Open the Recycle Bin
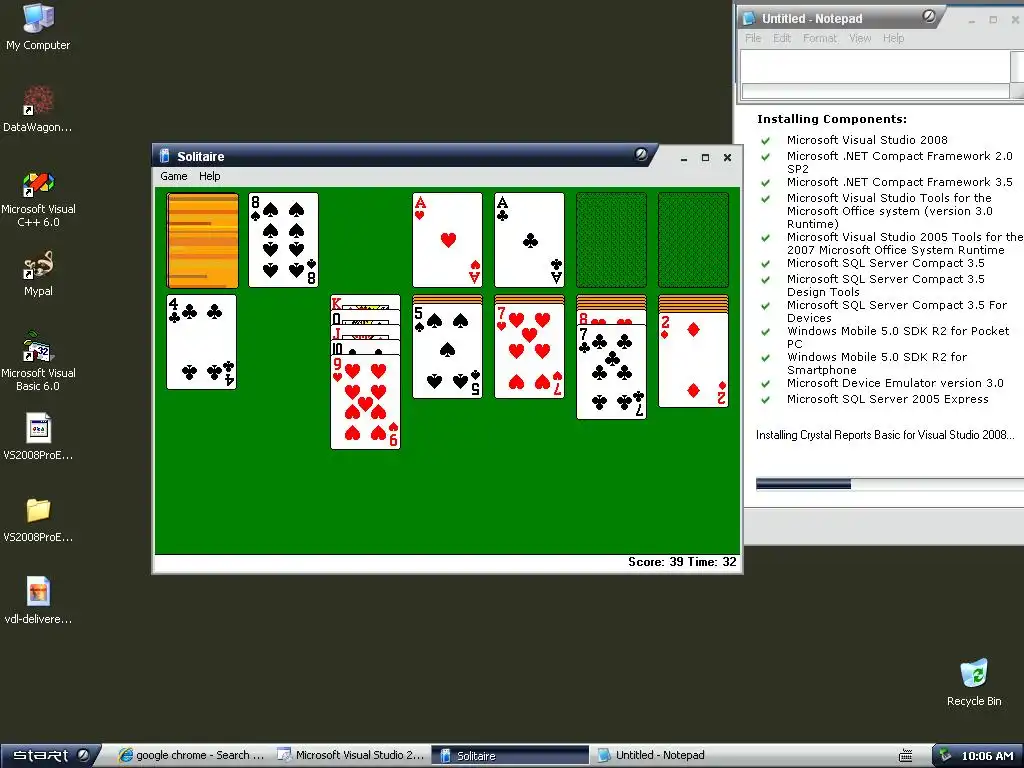Viewport: 1024px width, 768px height. click(974, 682)
